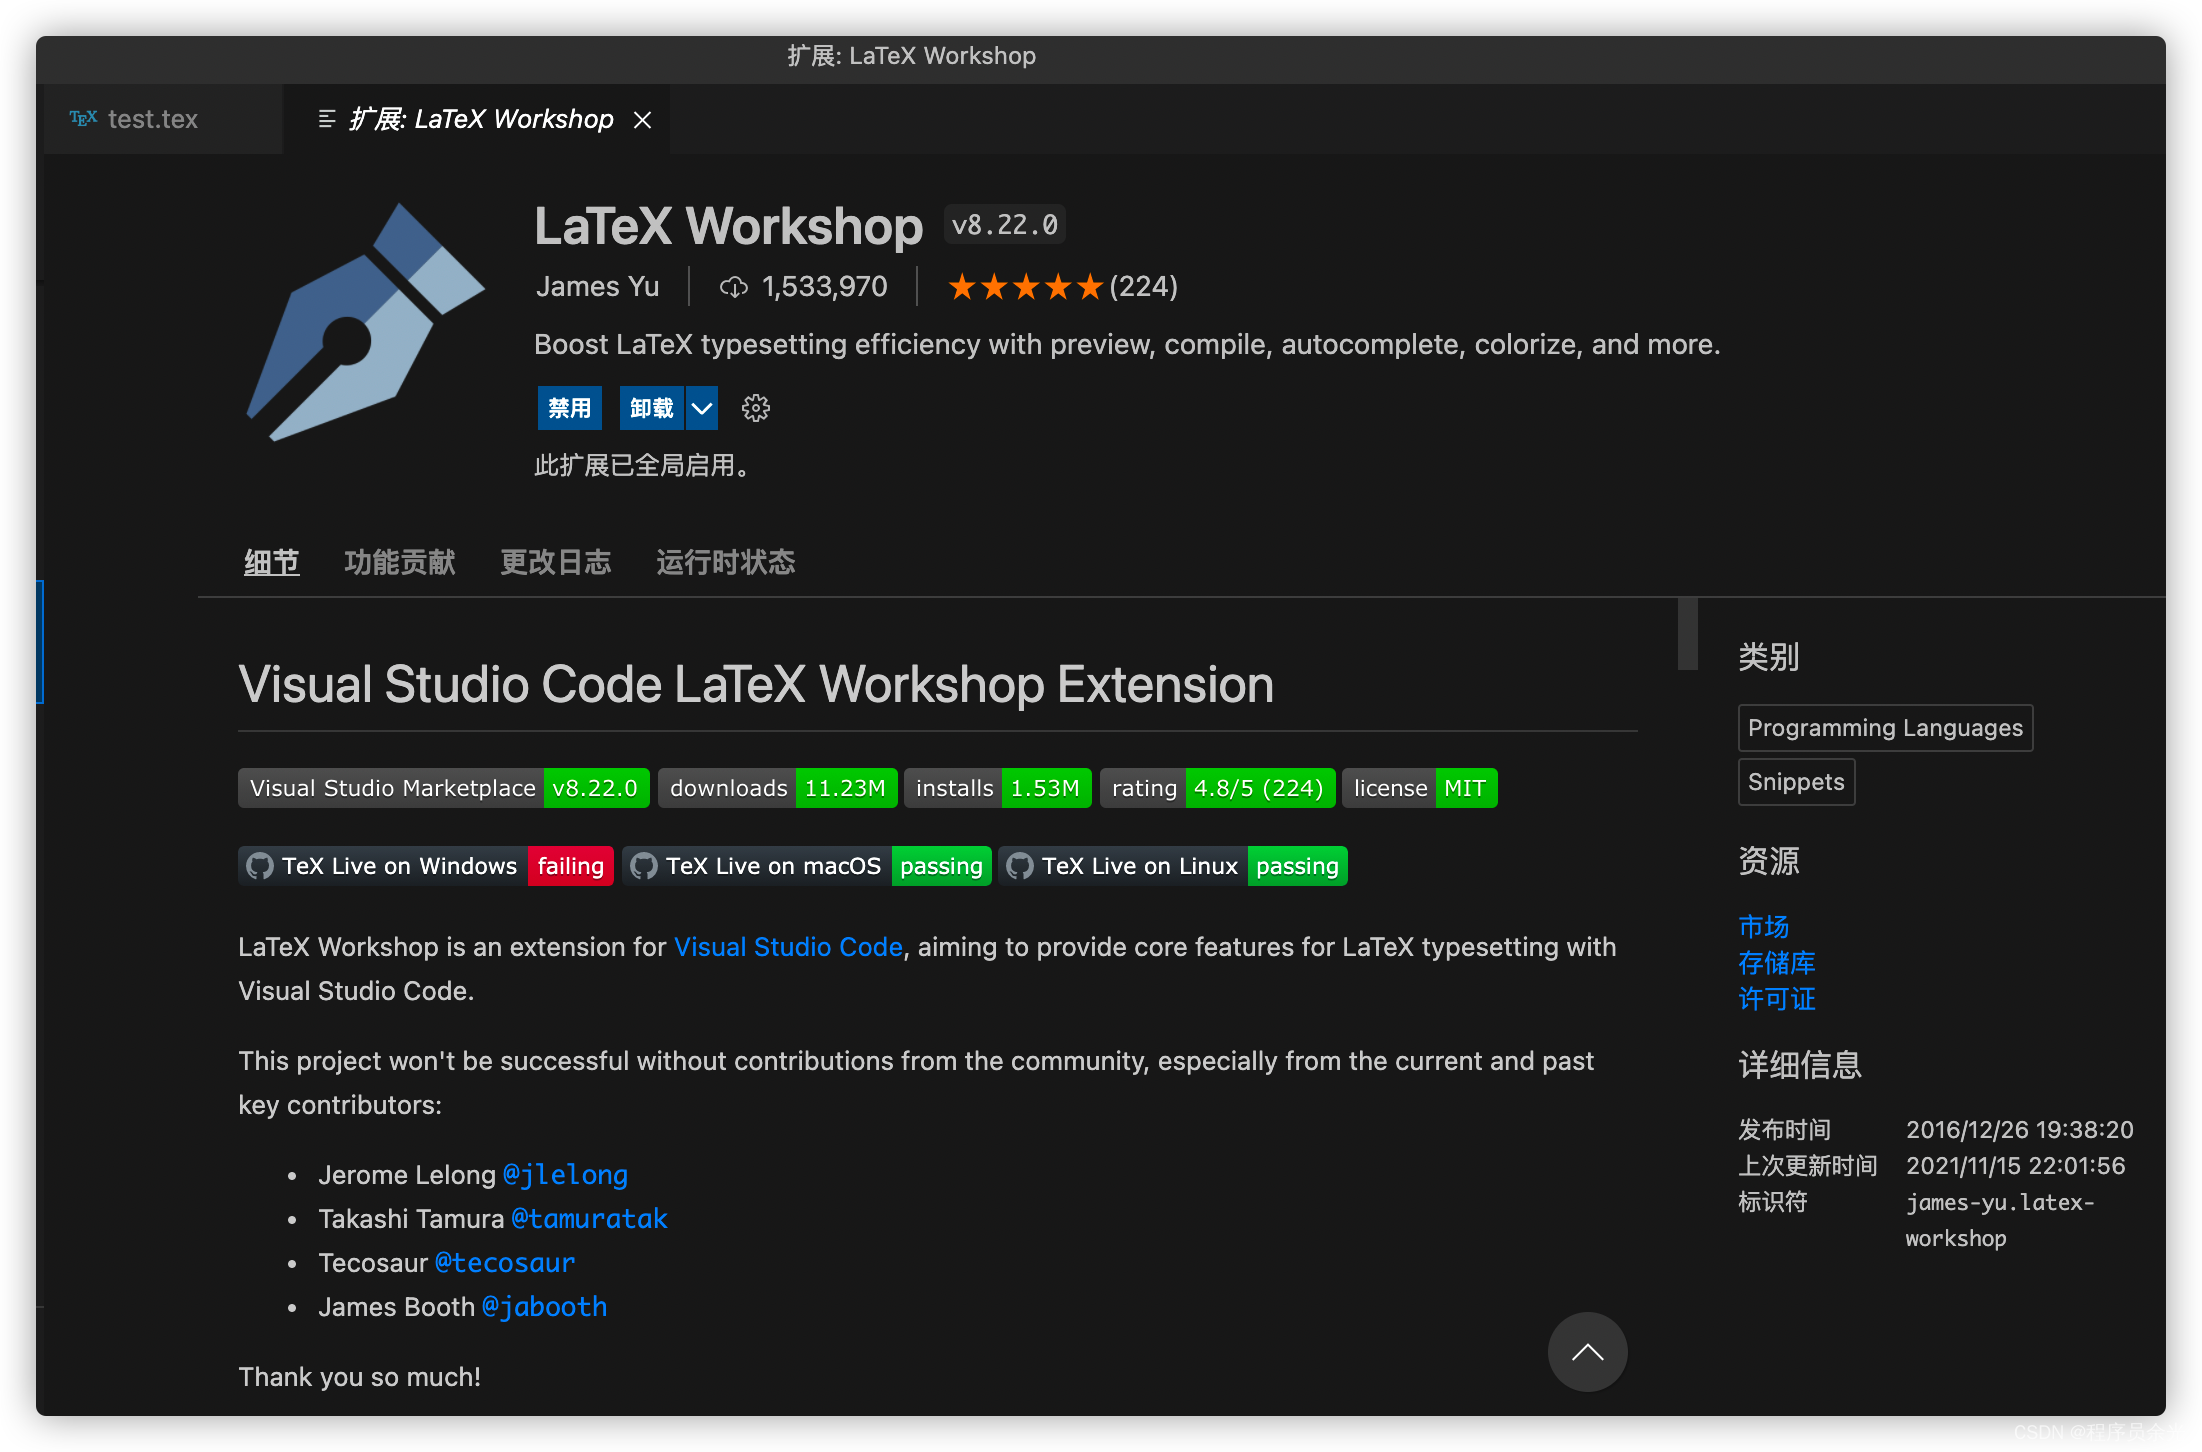Click the LaTeX Workshop pen logo
Image resolution: width=2202 pixels, height=1452 pixels.
point(366,322)
